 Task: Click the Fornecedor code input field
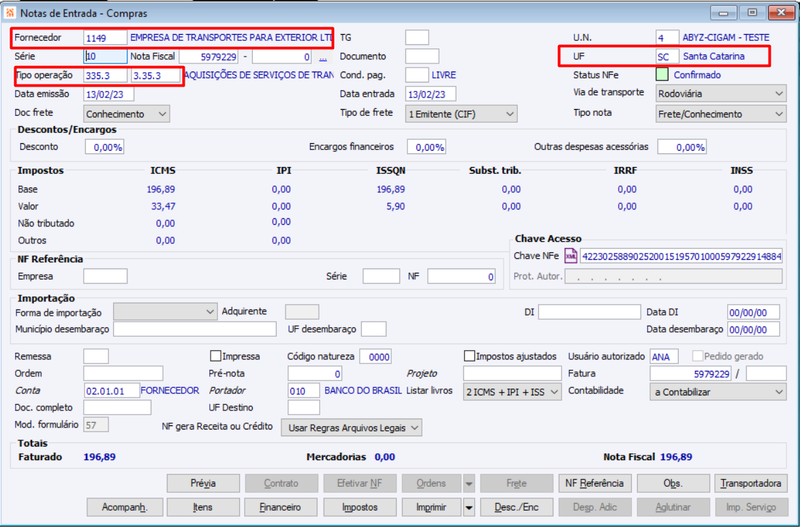tap(105, 38)
